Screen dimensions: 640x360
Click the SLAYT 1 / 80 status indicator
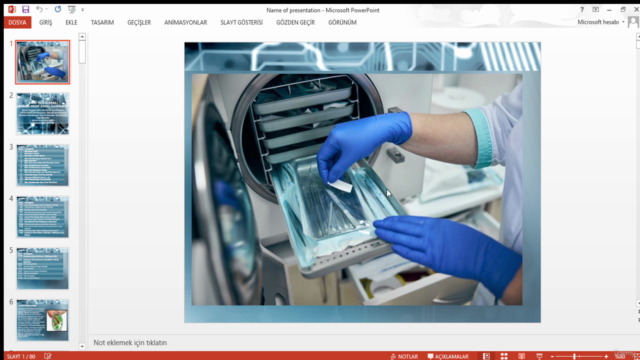[21, 356]
